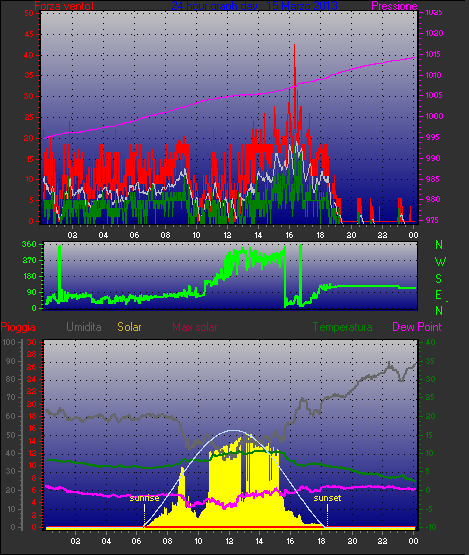Click the E wind direction label
469x555 pixels.
[x=438, y=295]
